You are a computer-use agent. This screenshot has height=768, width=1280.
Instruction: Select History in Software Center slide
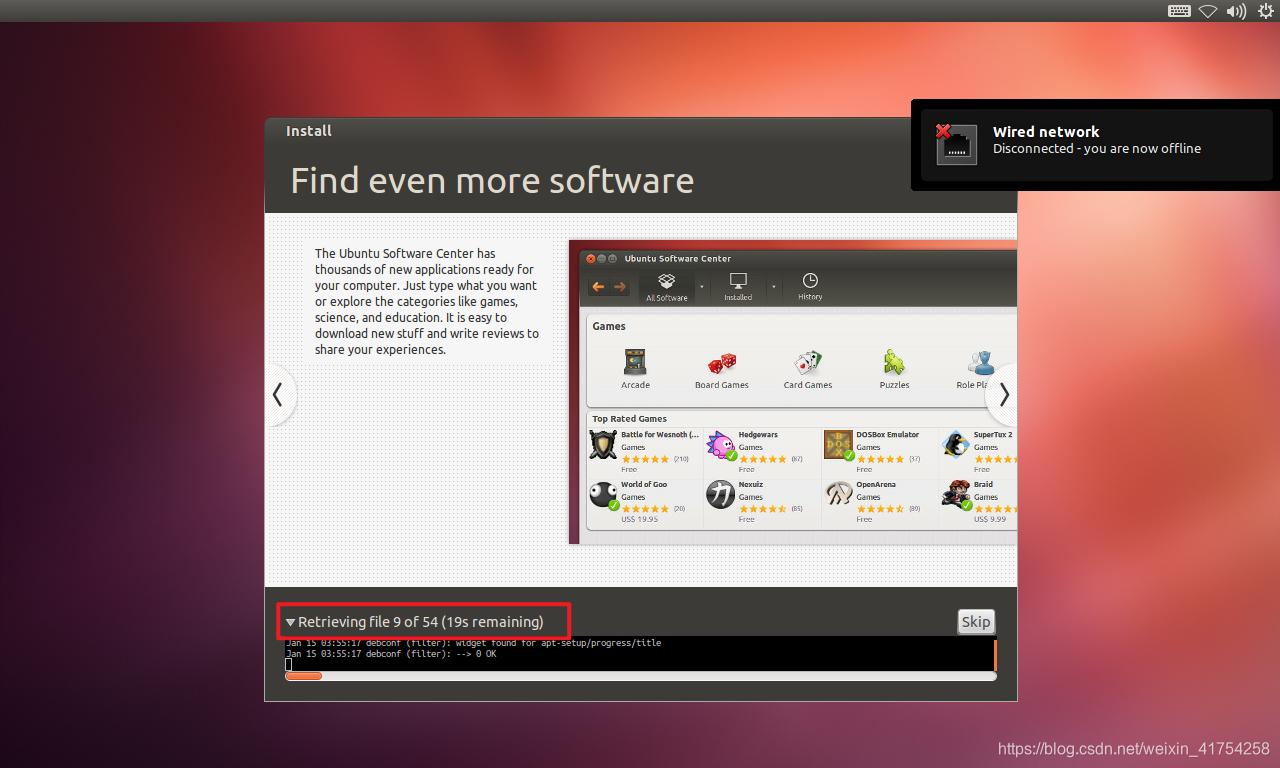click(x=810, y=286)
